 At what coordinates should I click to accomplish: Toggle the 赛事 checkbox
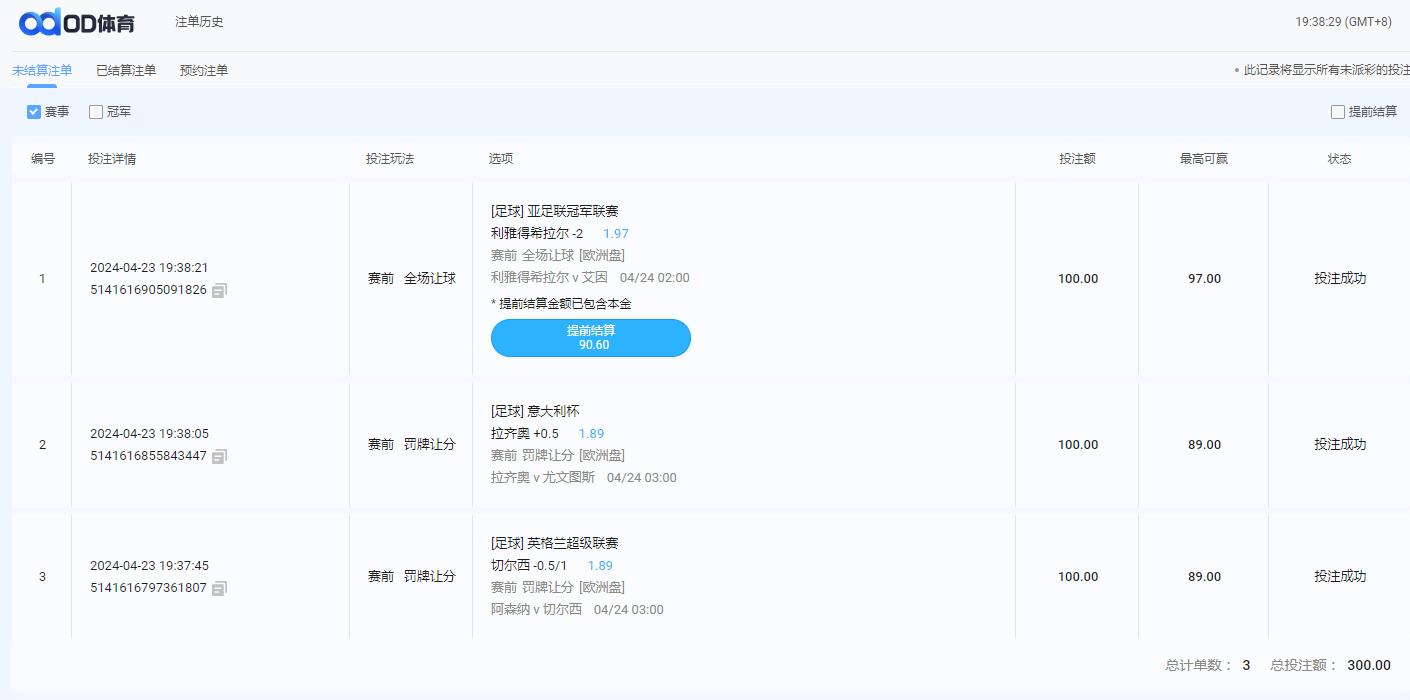coord(34,112)
